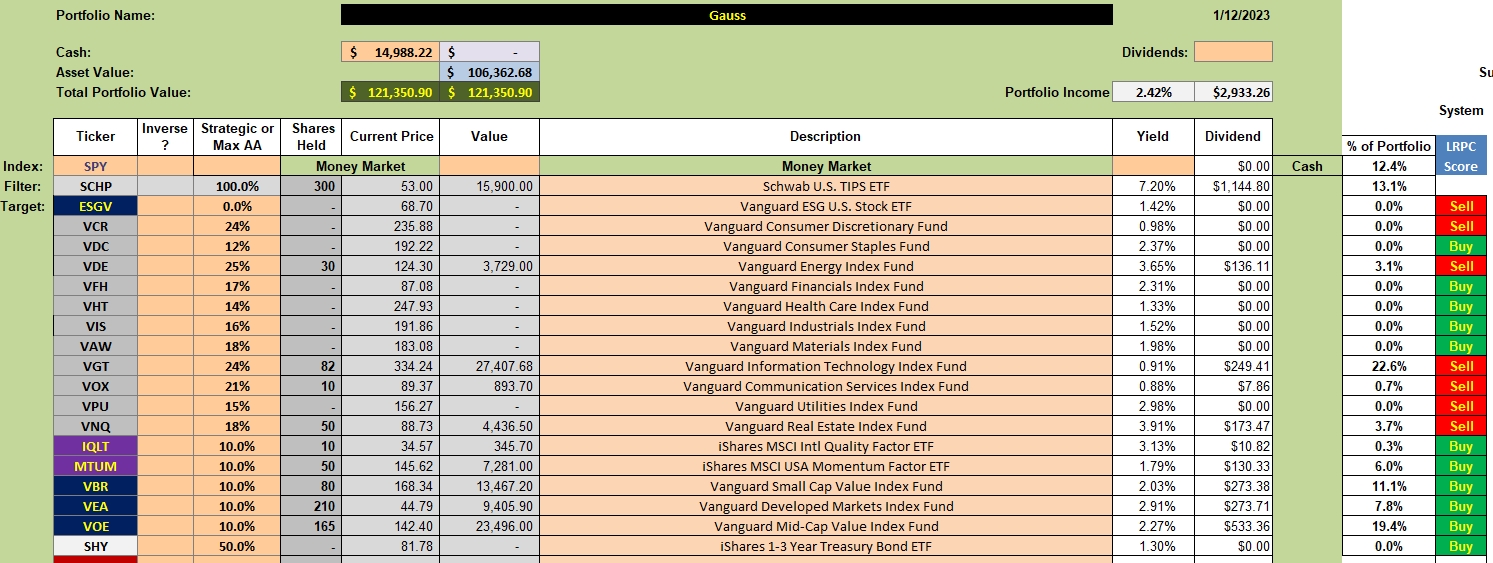Select the VGT ticker cell
Image resolution: width=1493 pixels, height=563 pixels.
(x=96, y=366)
